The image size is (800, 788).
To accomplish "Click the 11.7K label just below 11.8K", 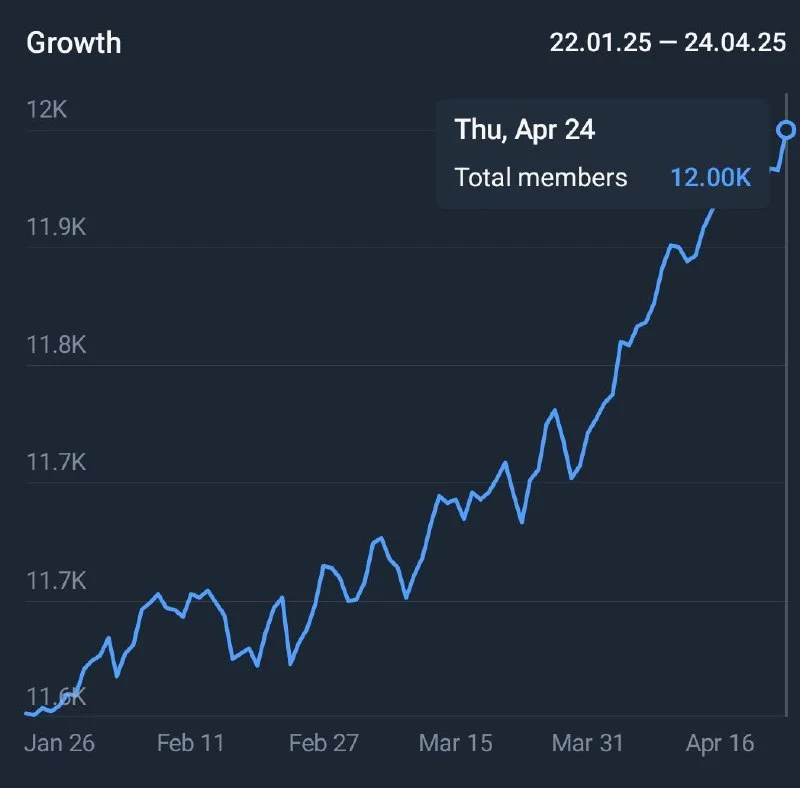I will tap(56, 463).
